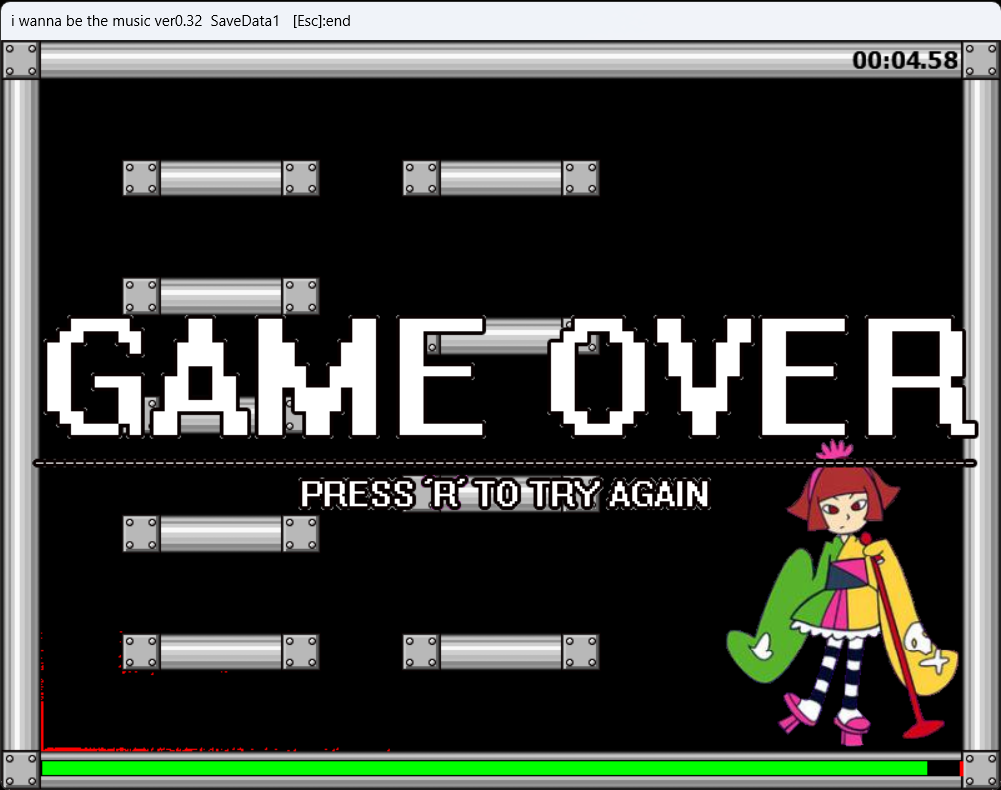Click the red marker at the progress bar's end
The width and height of the screenshot is (1001, 790).
pos(961,768)
